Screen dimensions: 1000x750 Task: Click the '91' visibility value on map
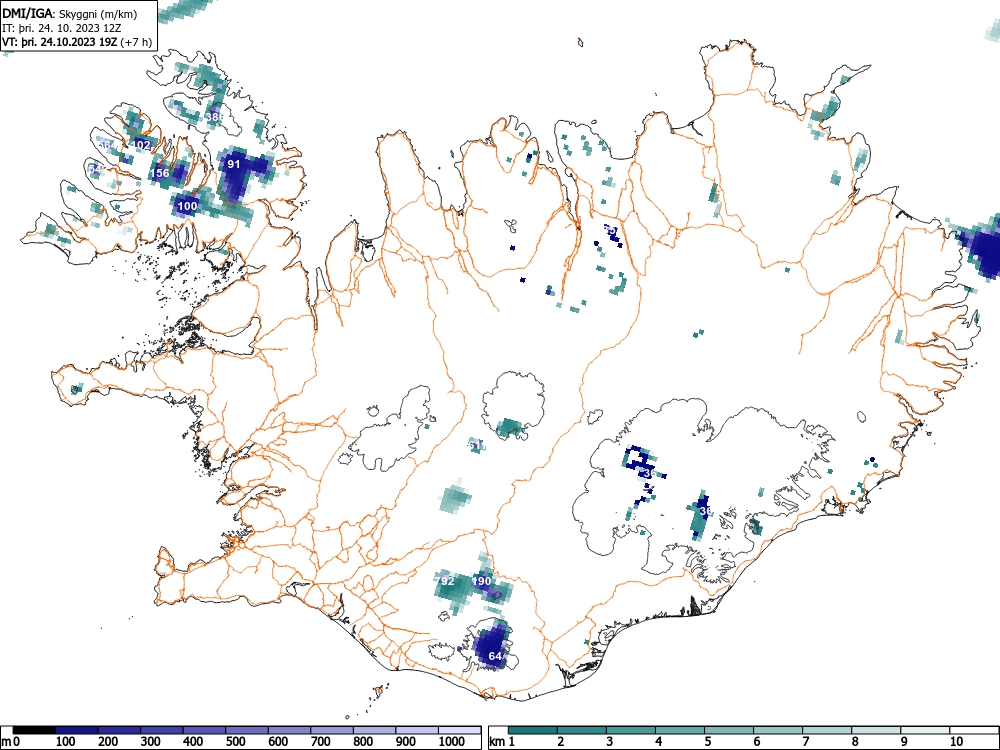click(234, 164)
